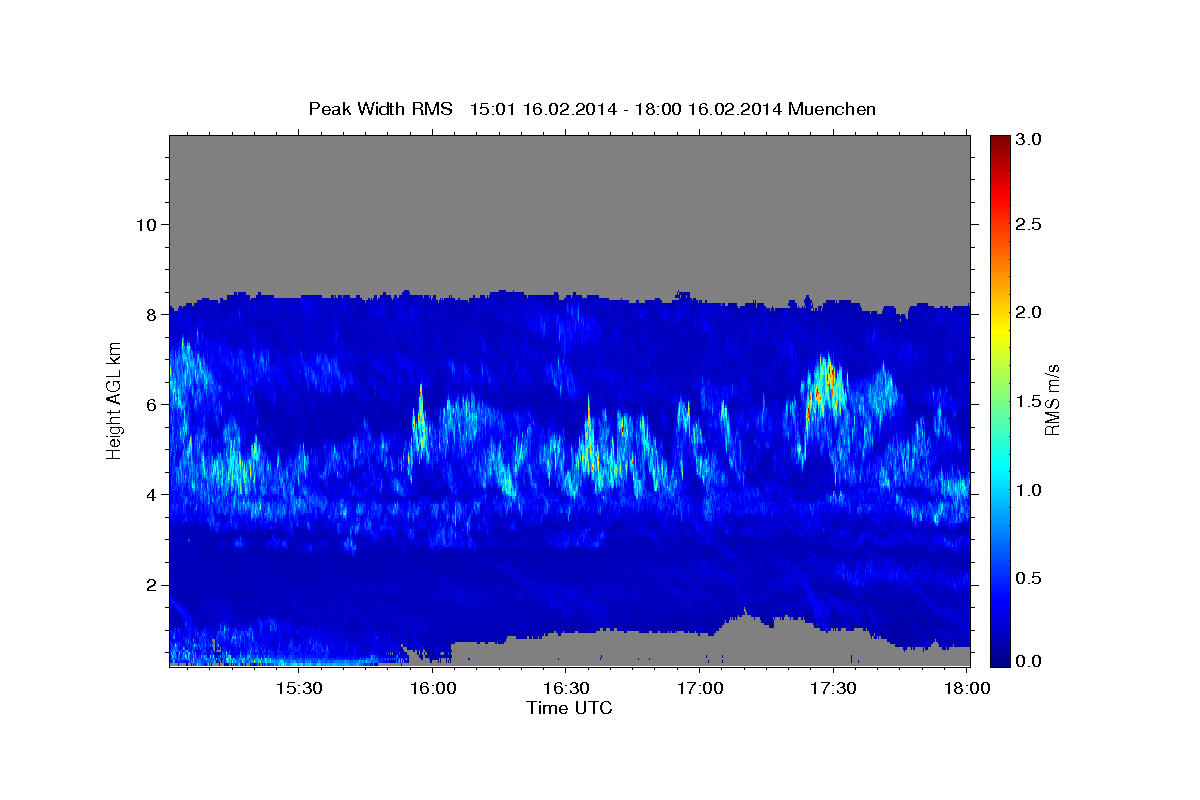Click the 'Time UTC' axis label
This screenshot has width=1200, height=800.
point(569,708)
